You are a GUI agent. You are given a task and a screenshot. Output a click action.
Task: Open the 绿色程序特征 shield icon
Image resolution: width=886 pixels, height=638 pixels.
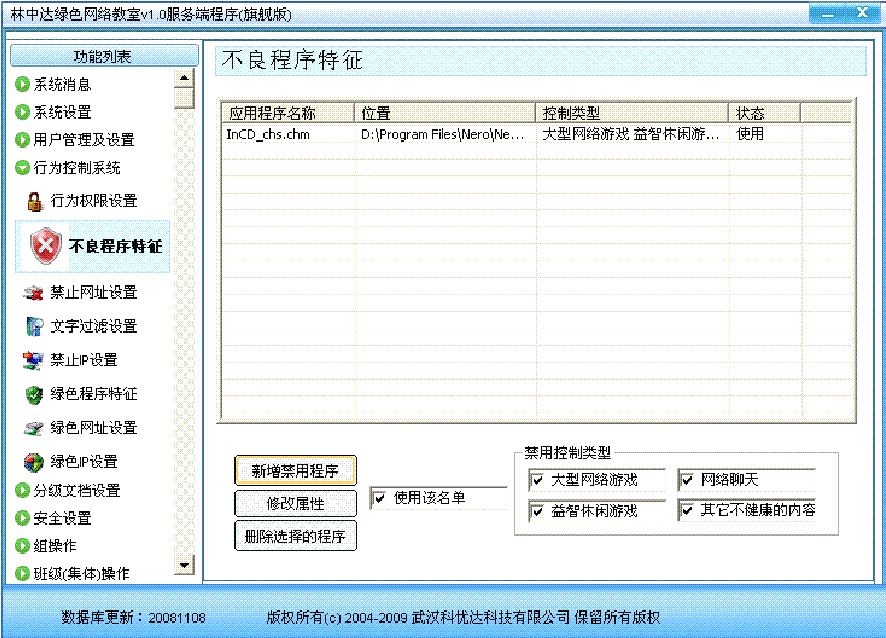(35, 394)
